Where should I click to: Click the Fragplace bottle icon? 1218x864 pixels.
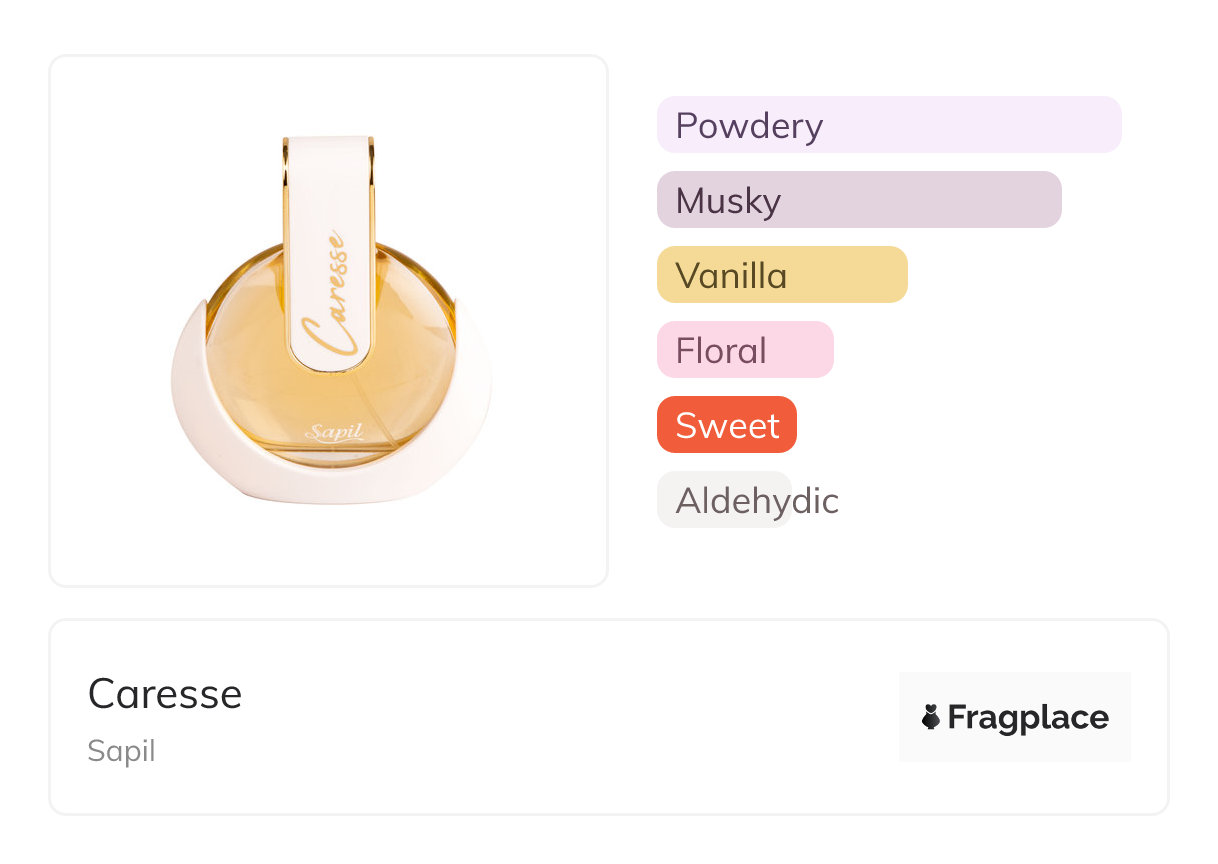tap(931, 717)
